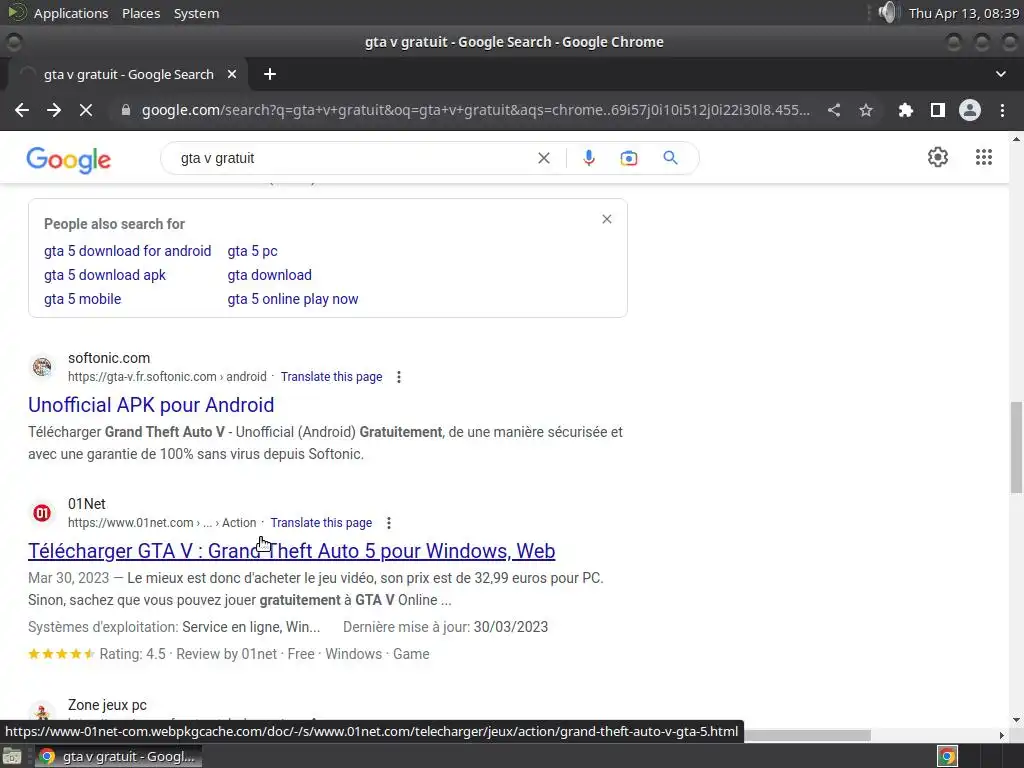The height and width of the screenshot is (768, 1024).
Task: Open the Places menu
Action: (x=141, y=13)
